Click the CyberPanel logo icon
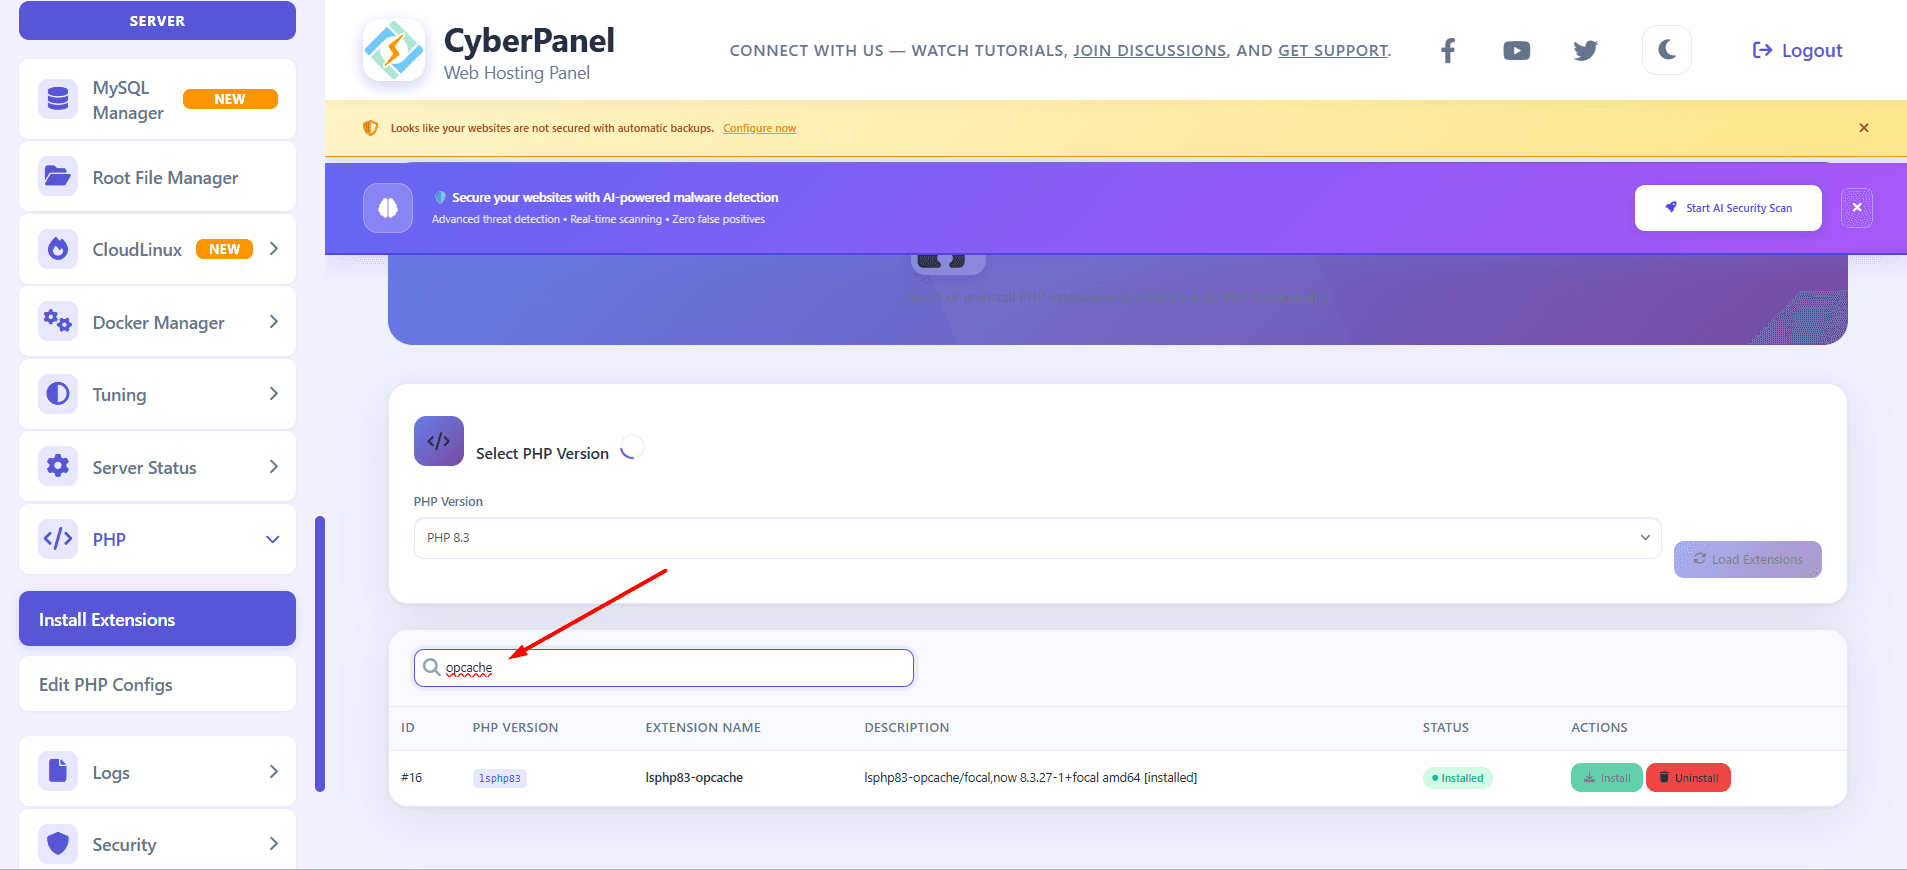The height and width of the screenshot is (870, 1907). pos(394,51)
